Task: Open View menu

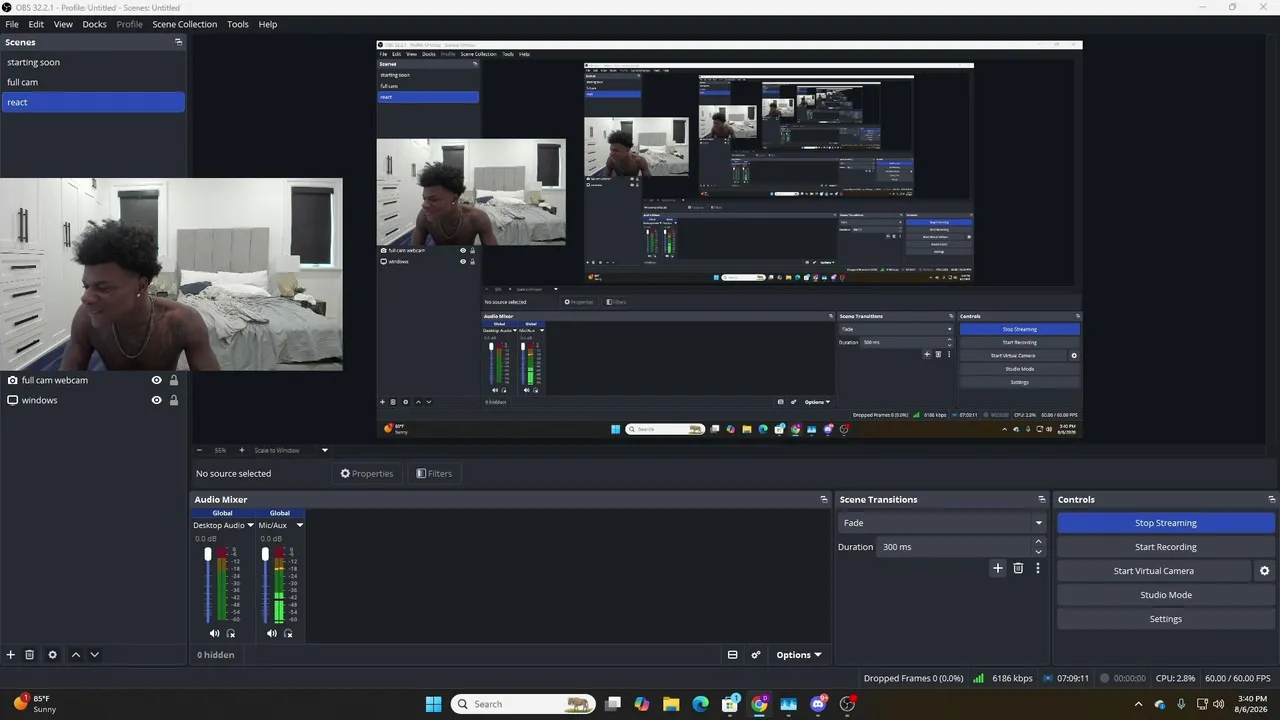Action: tap(63, 24)
